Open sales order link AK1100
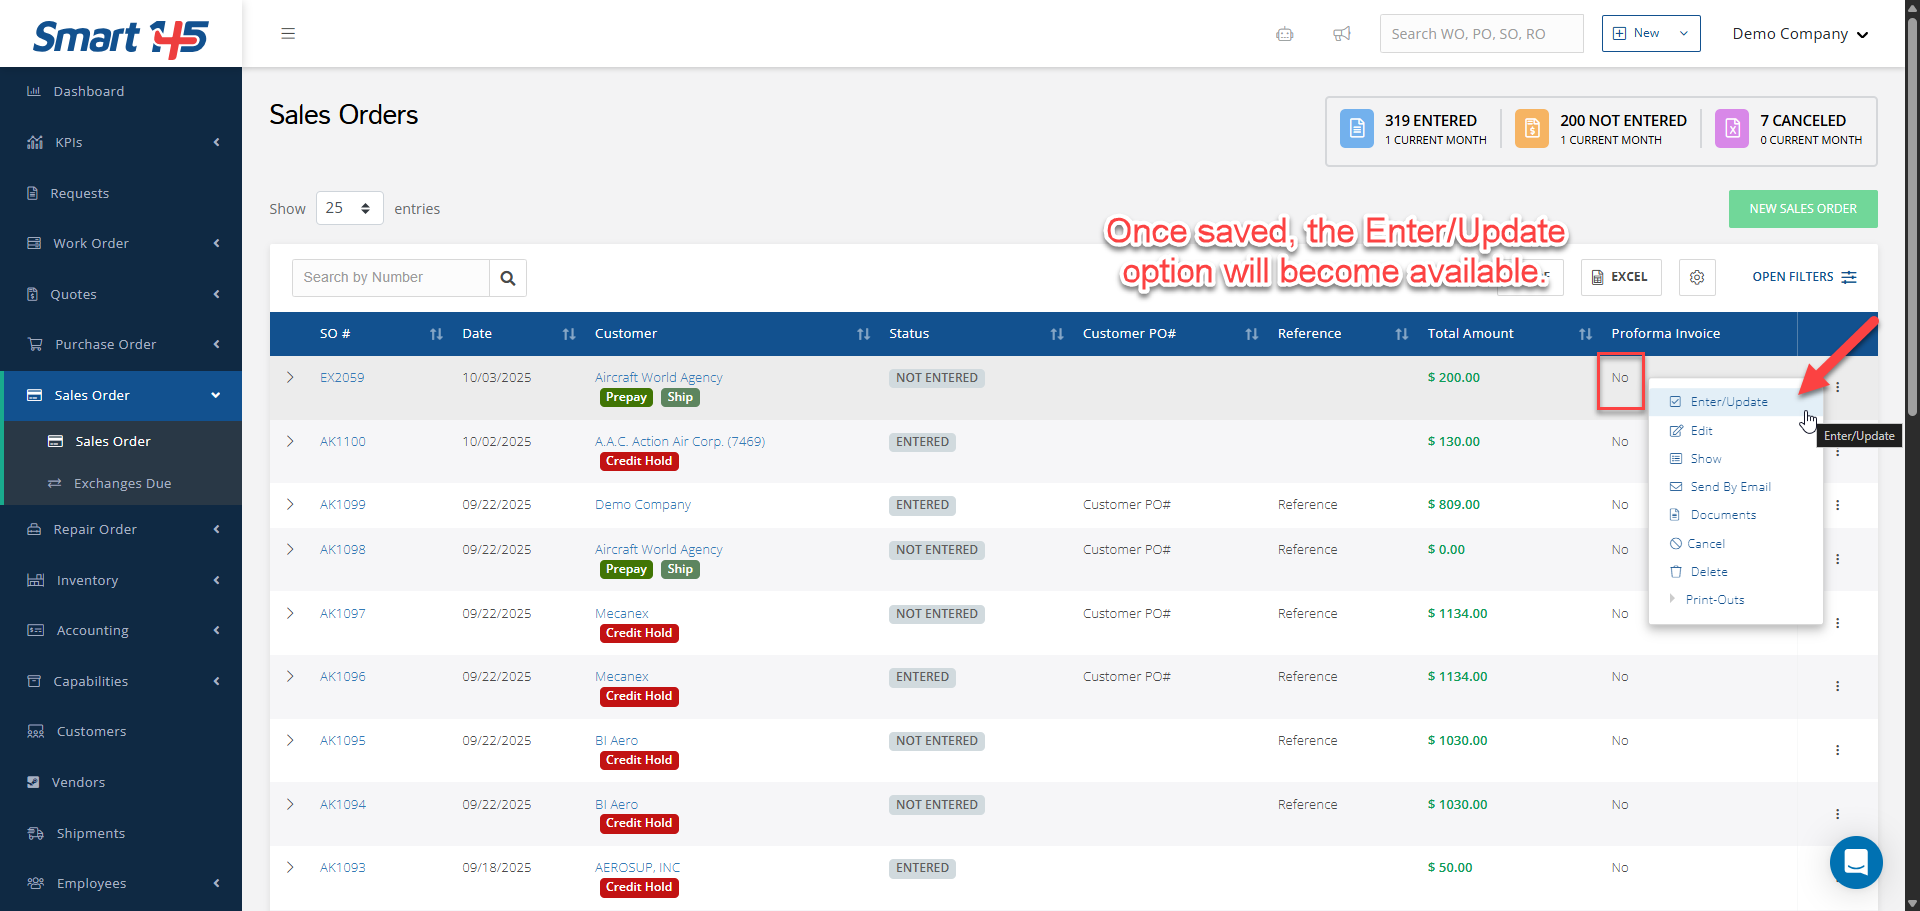 point(343,442)
